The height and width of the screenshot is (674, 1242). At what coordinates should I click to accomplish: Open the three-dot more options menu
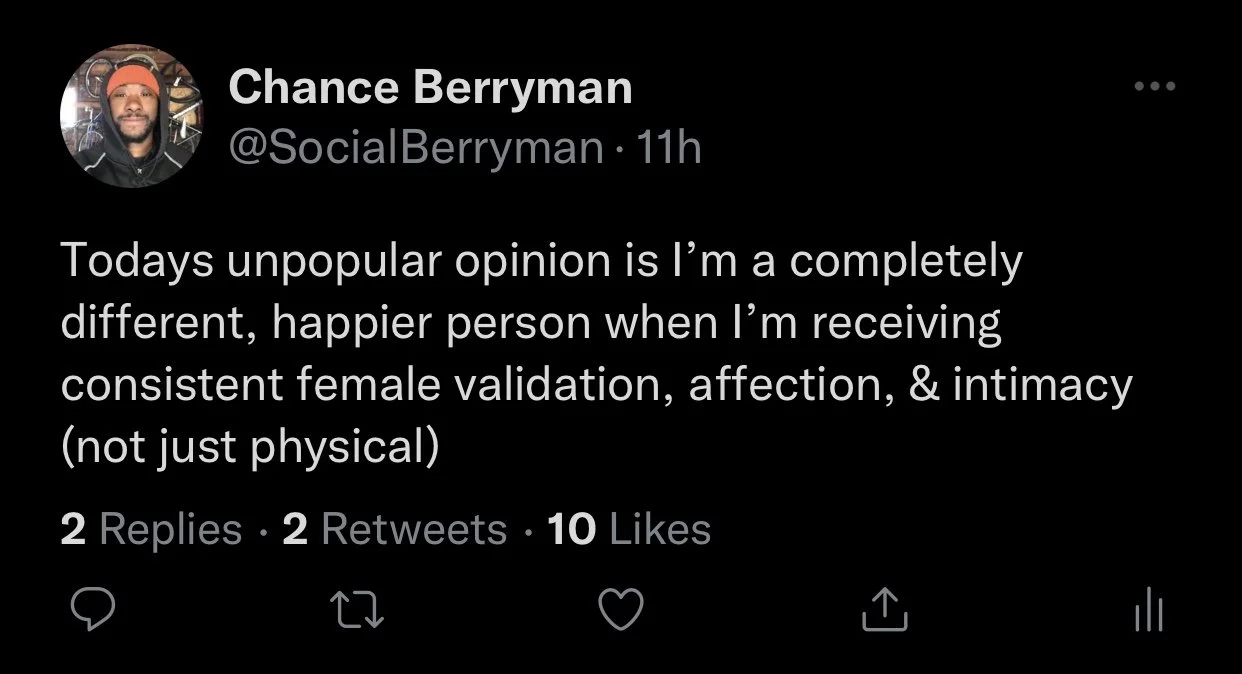[x=1157, y=87]
